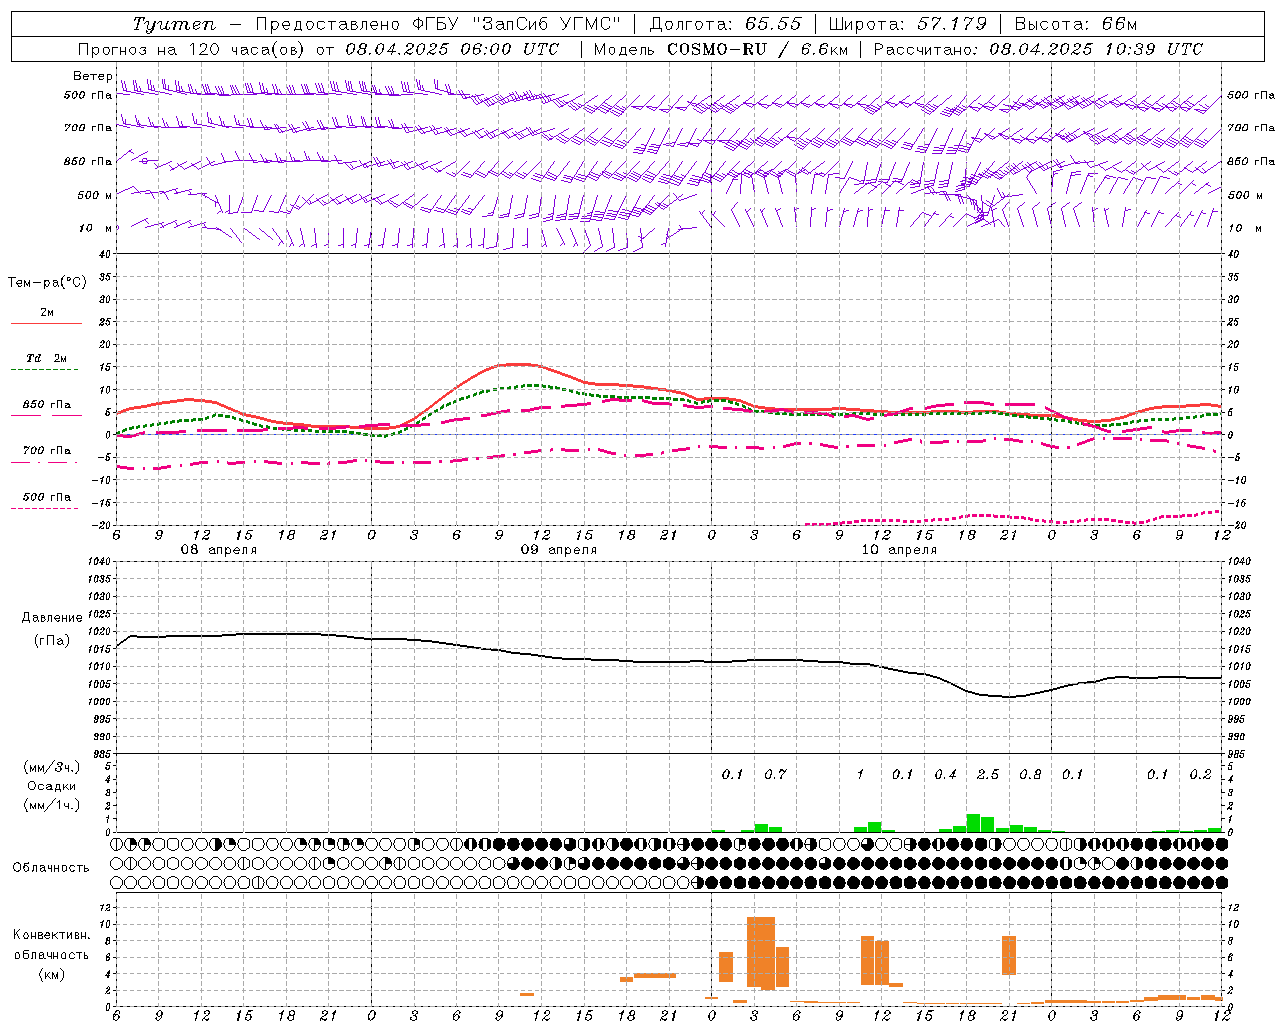Screen dimensions: 1280x1024
Task: Click the Облачность cloud cover label
Action: tap(51, 868)
